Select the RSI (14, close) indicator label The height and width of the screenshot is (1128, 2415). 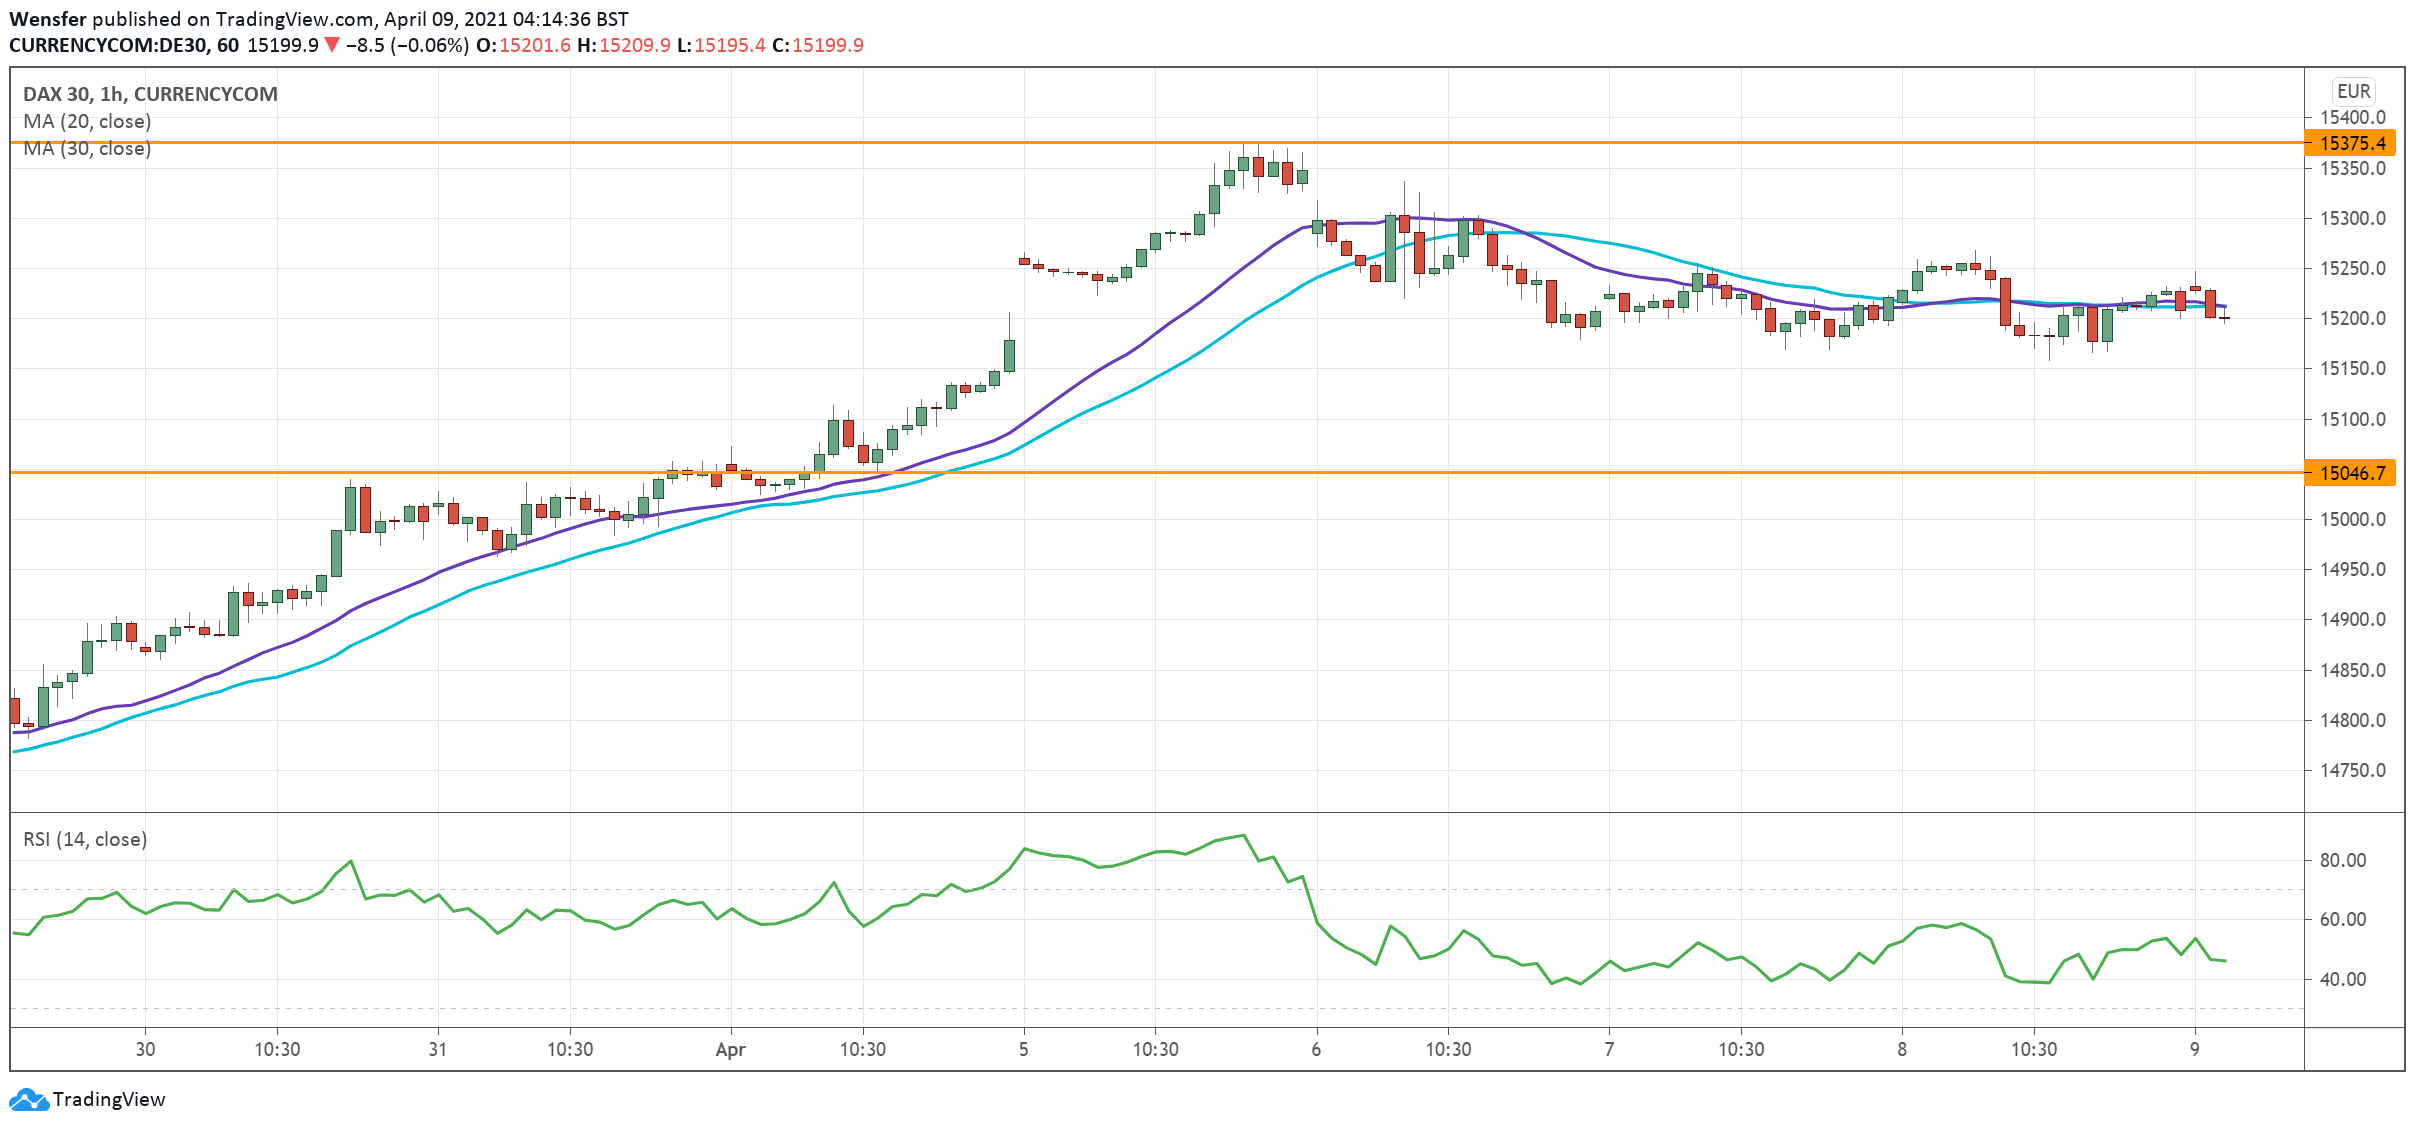point(85,839)
